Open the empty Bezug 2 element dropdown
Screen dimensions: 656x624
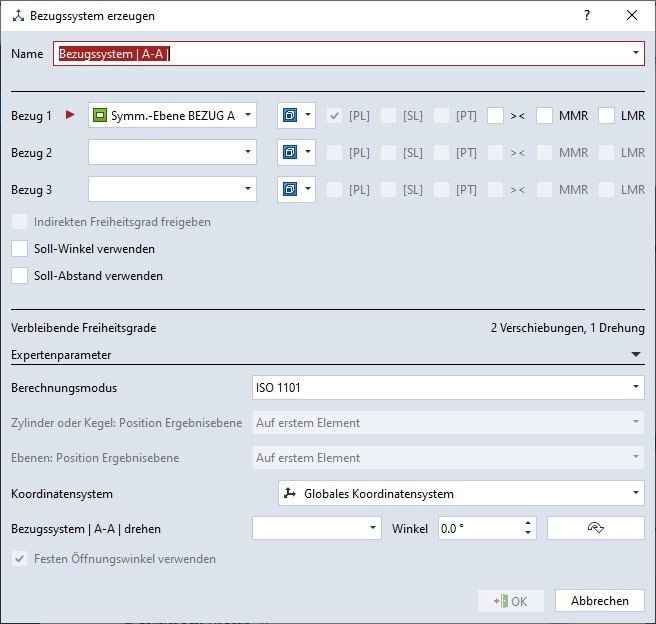[172, 153]
